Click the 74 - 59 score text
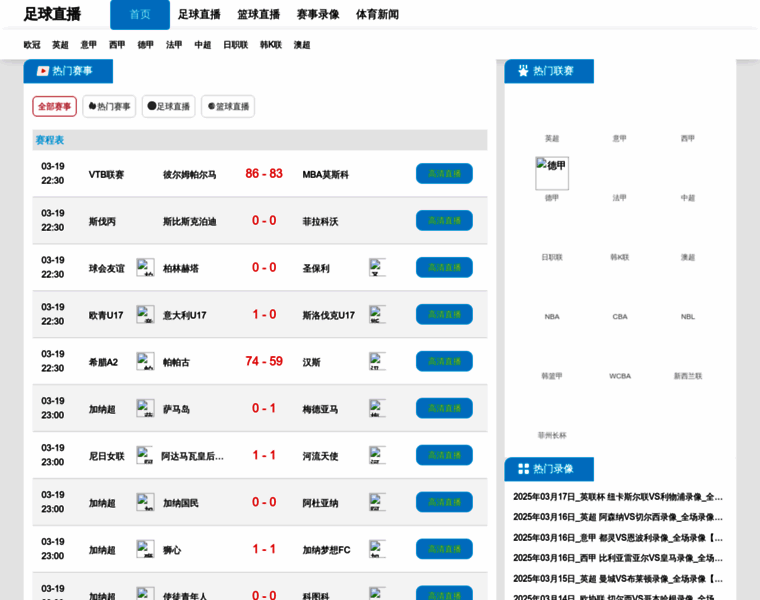 coord(264,361)
